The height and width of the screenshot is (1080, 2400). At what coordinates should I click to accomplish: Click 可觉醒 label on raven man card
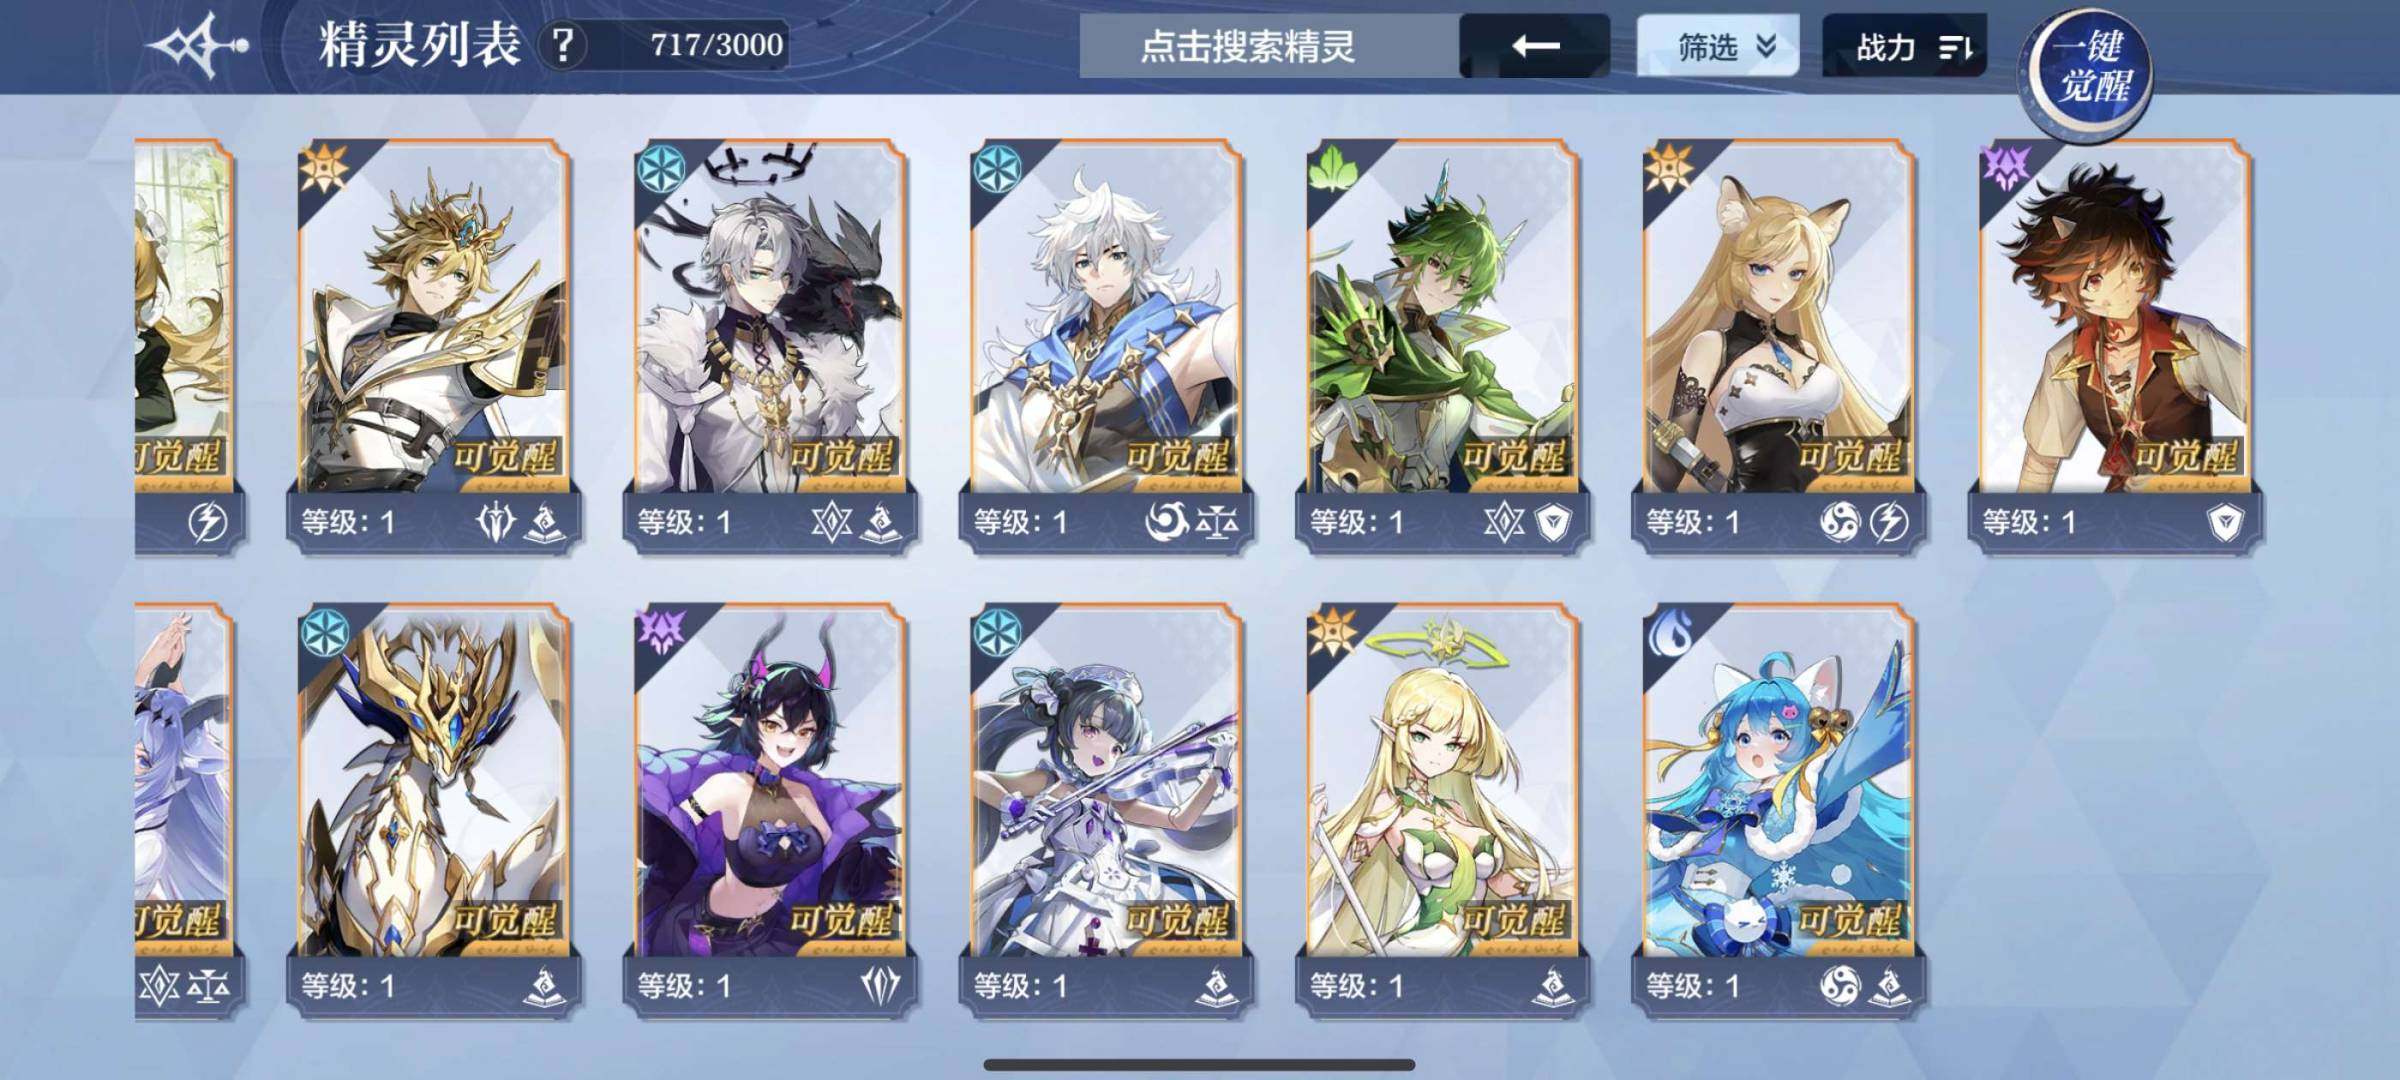841,458
